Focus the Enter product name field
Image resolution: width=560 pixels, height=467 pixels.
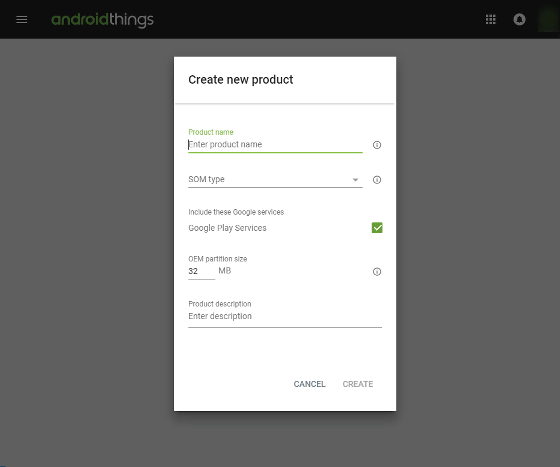tap(275, 145)
